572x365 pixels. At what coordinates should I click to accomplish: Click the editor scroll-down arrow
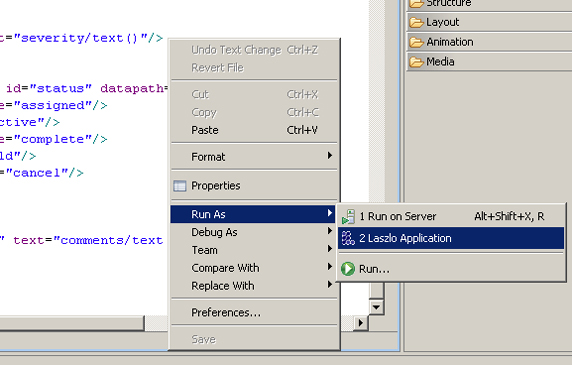point(376,307)
